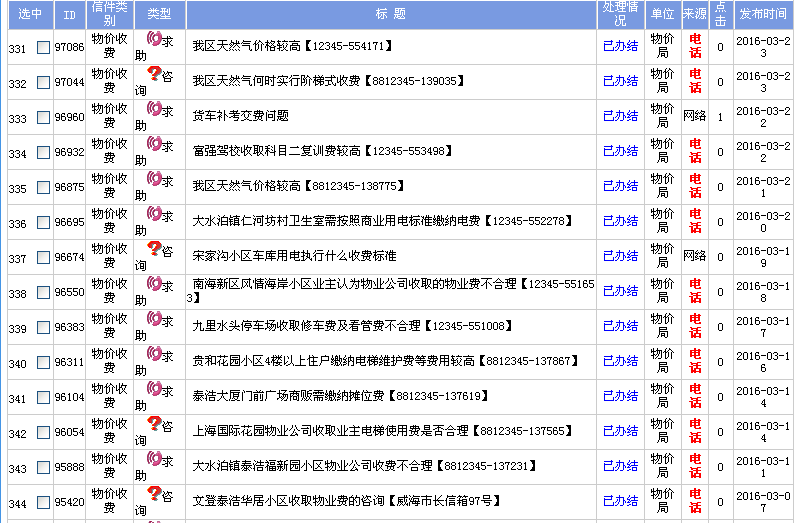
Task: Click 已办结 status for ID 95420
Action: (620, 501)
